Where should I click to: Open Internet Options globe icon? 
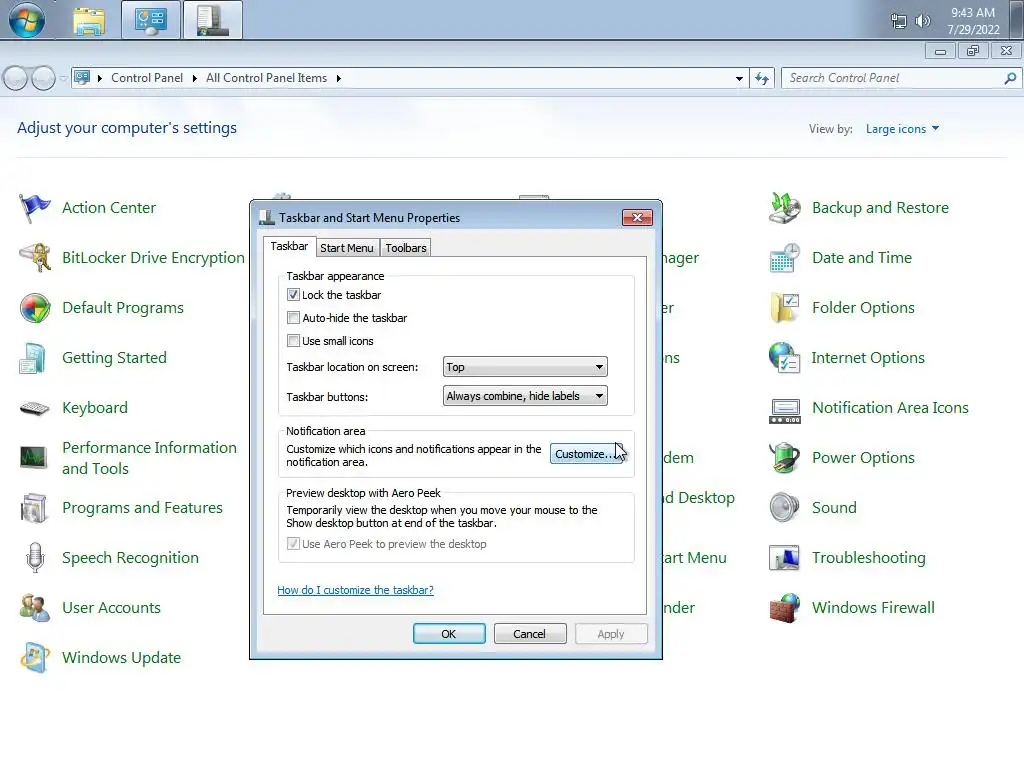(784, 358)
